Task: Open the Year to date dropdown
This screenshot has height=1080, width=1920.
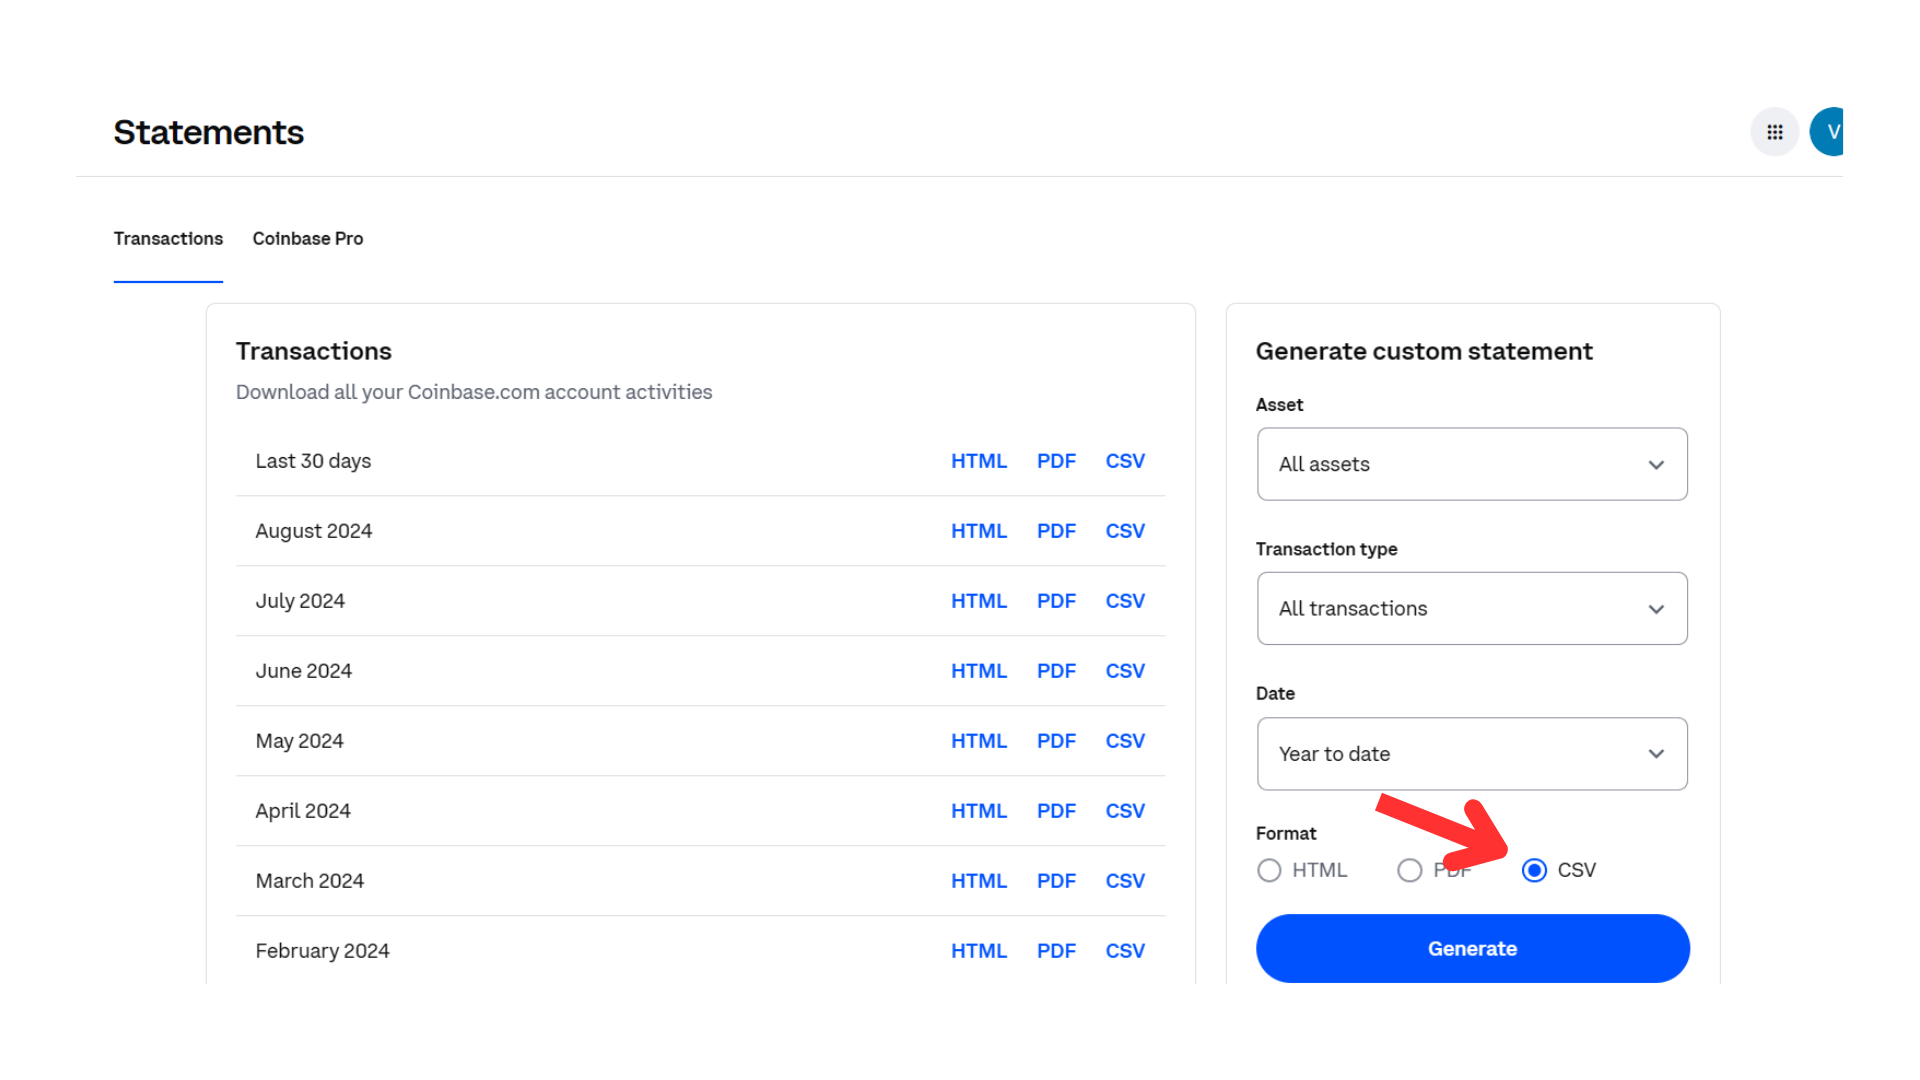Action: click(x=1471, y=753)
